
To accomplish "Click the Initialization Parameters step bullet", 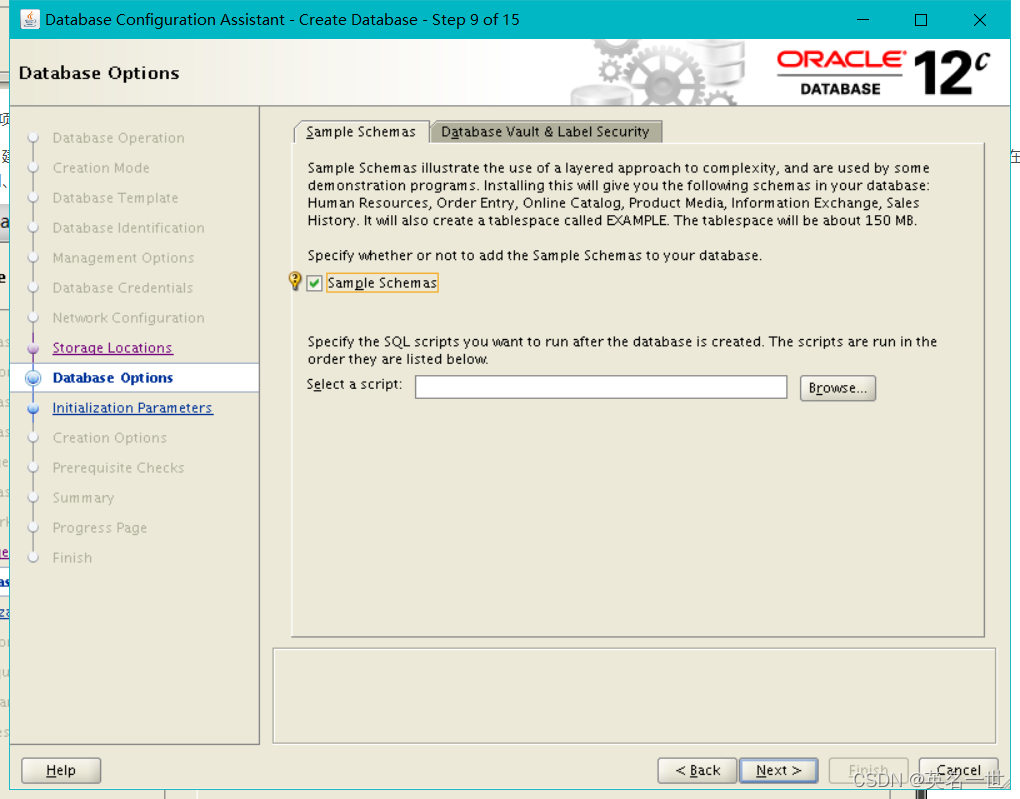I will click(x=34, y=408).
